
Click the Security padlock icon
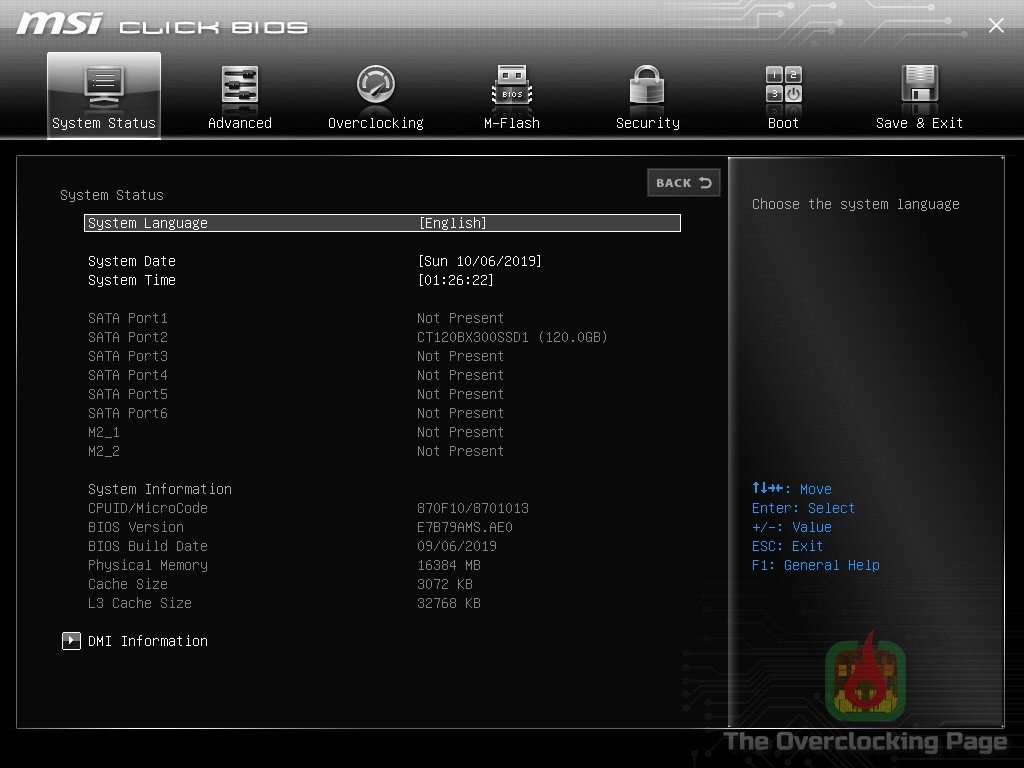tap(646, 85)
